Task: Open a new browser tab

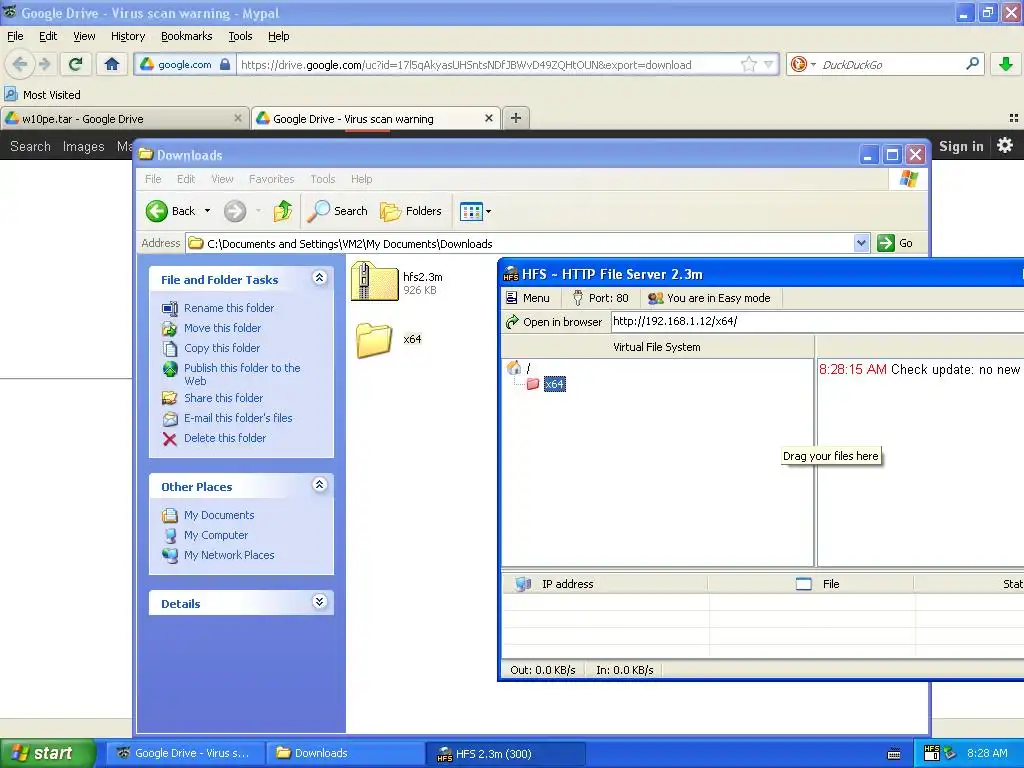Action: tap(516, 118)
